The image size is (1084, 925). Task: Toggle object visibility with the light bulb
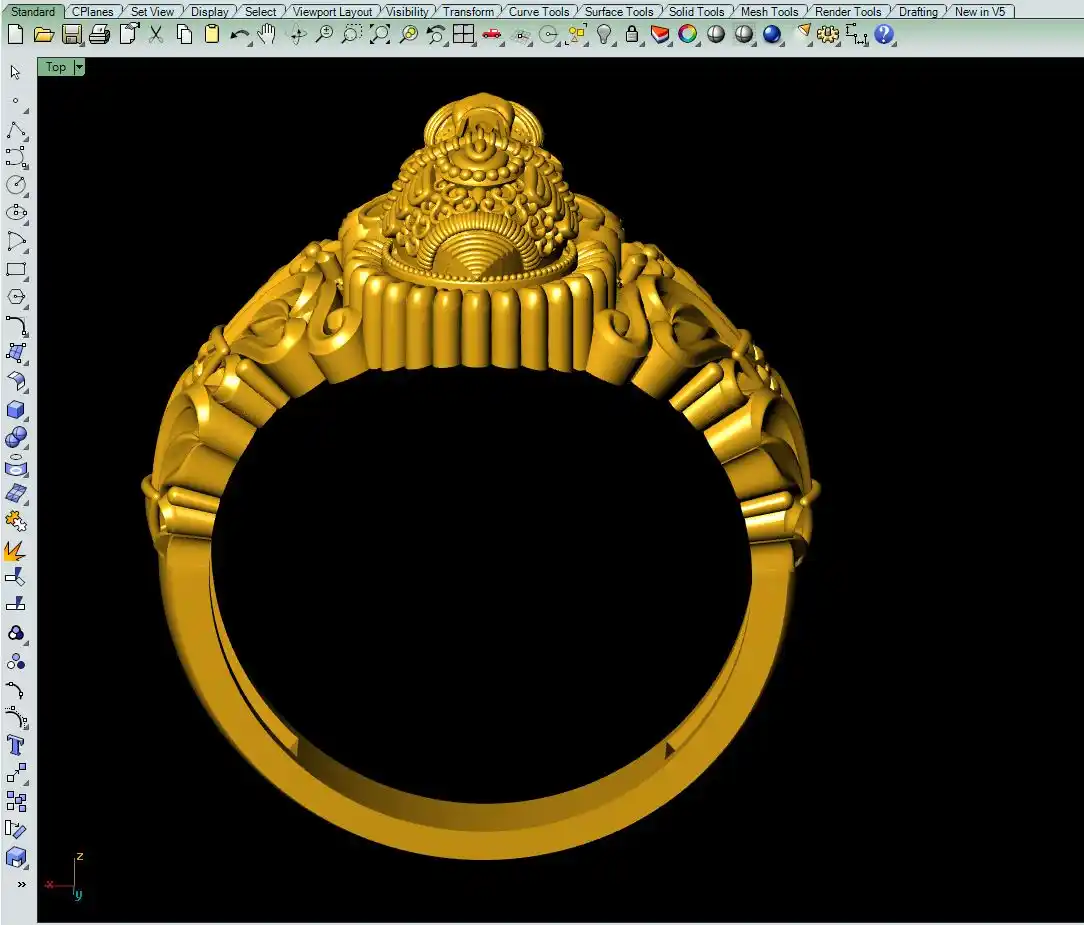click(x=604, y=35)
